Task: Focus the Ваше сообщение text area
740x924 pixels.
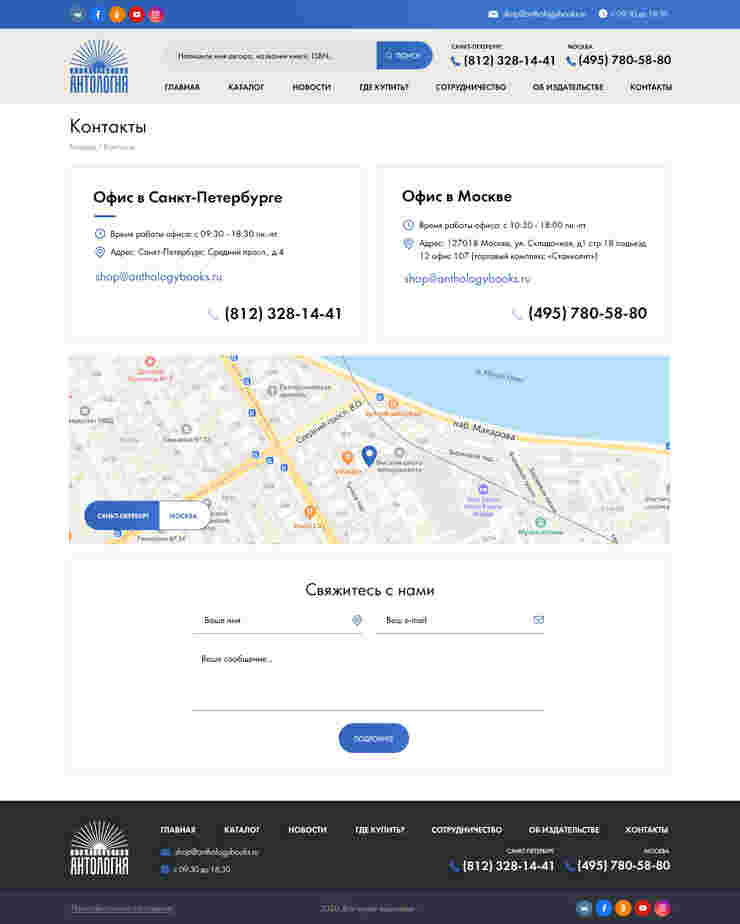Action: coord(368,679)
